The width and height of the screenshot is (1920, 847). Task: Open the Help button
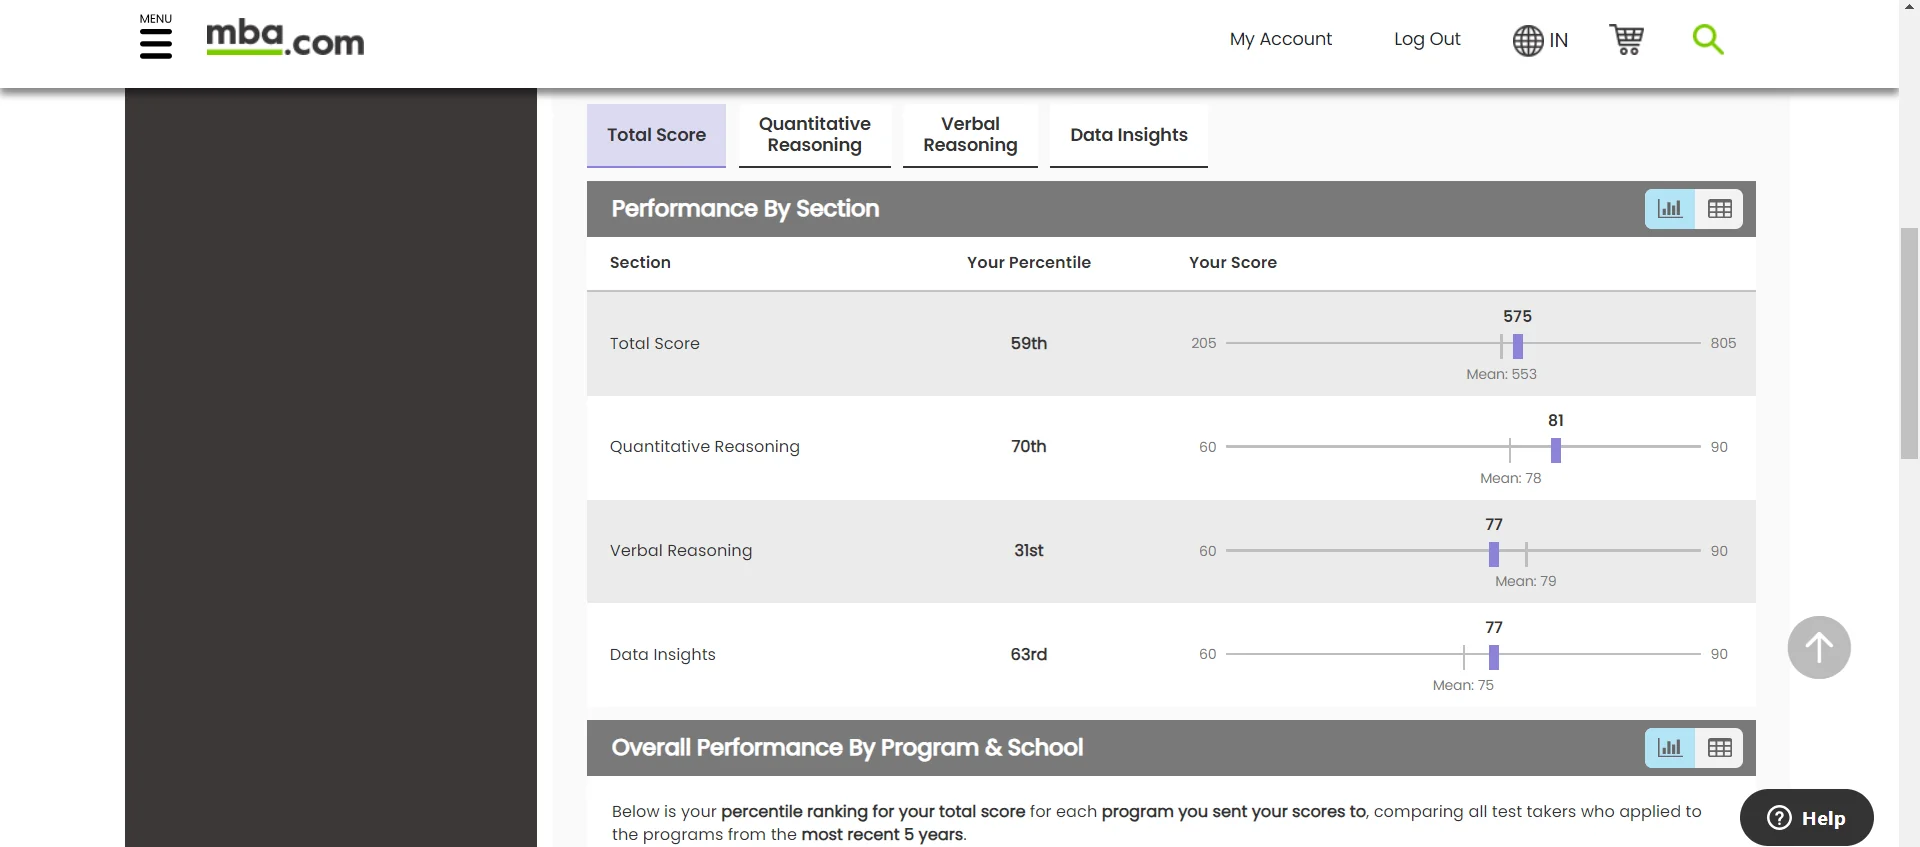tap(1806, 818)
